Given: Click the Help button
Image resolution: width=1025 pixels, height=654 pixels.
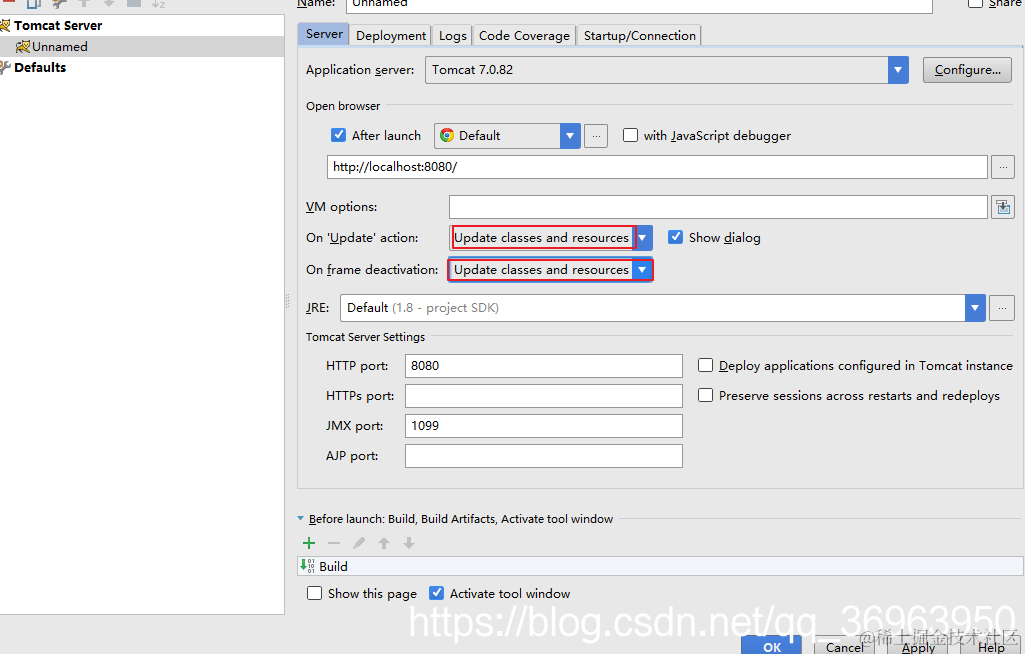Looking at the screenshot, I should point(991,646).
